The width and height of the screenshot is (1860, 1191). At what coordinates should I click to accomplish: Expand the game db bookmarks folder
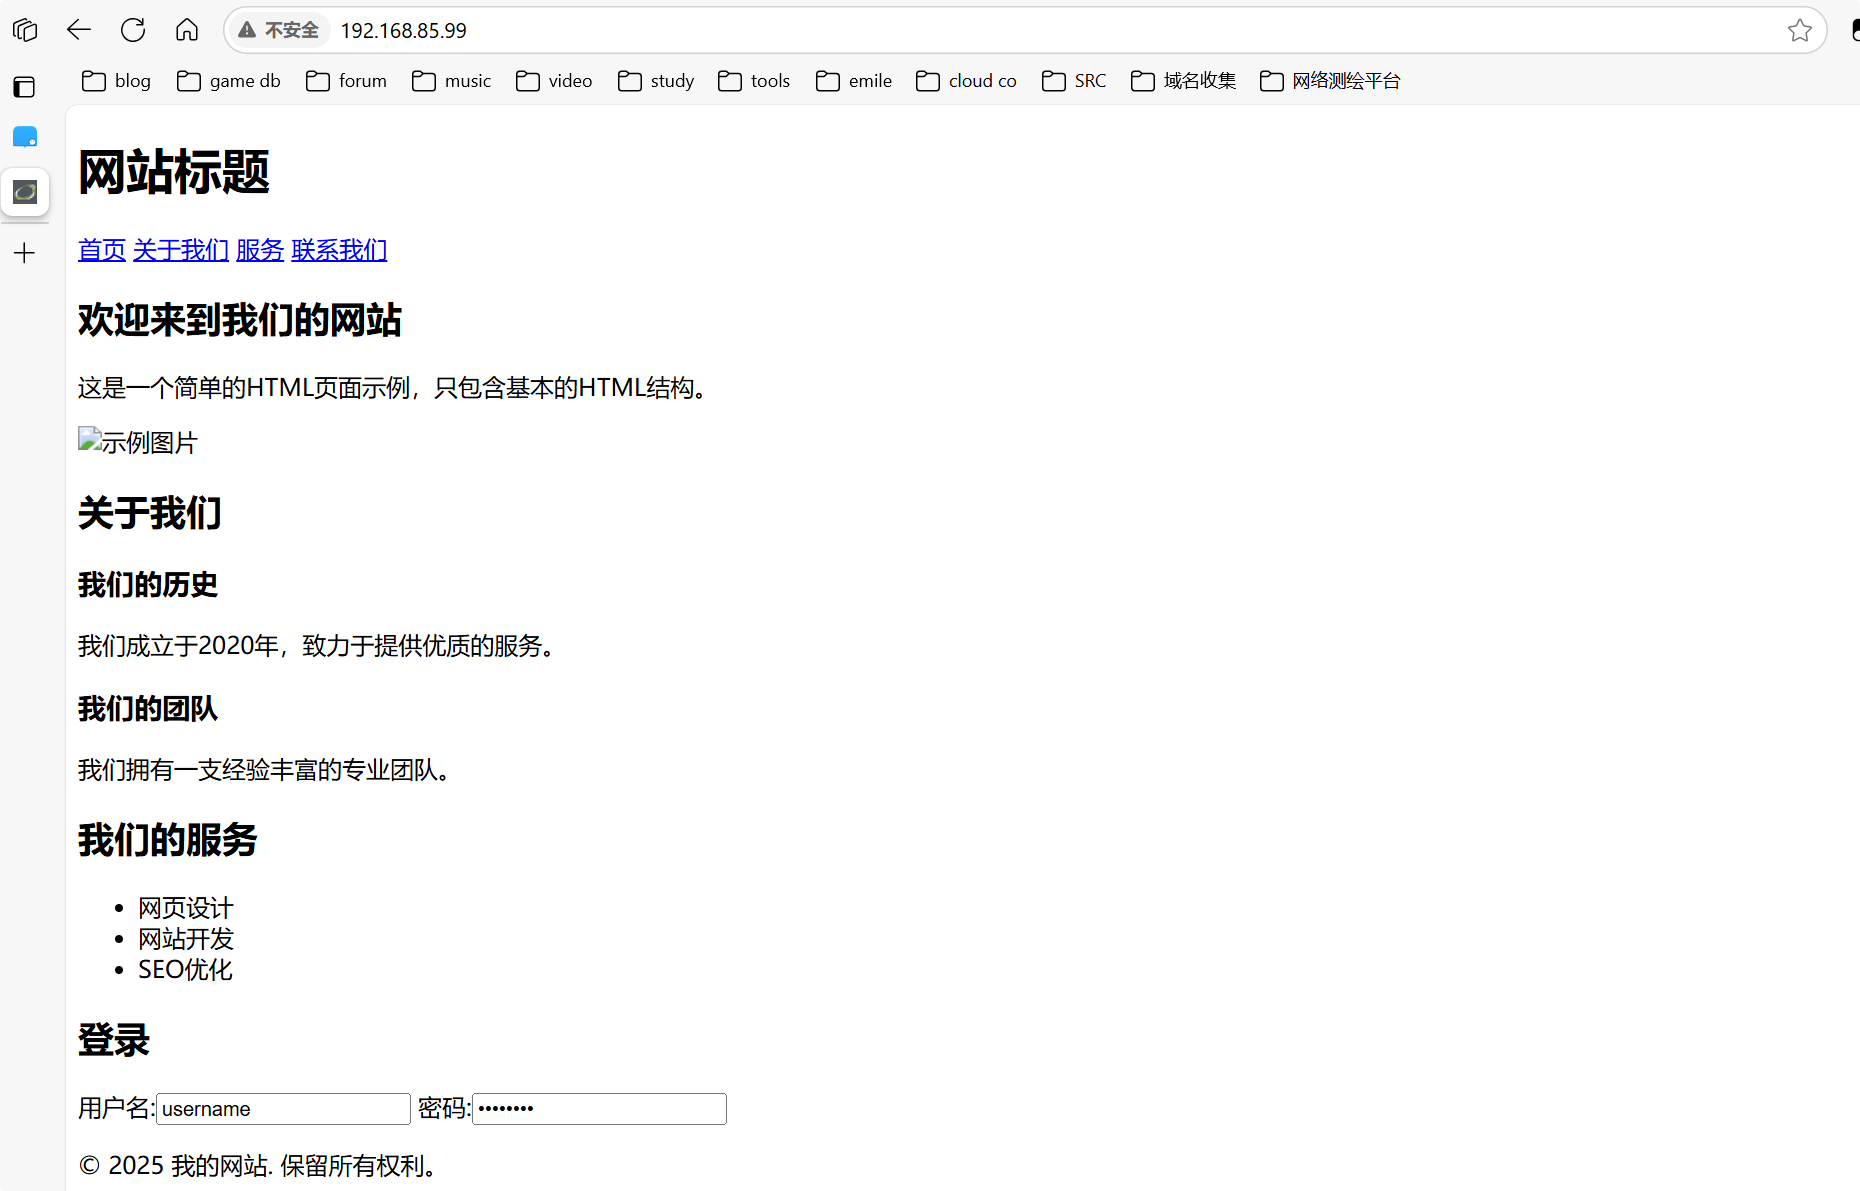pyautogui.click(x=229, y=81)
